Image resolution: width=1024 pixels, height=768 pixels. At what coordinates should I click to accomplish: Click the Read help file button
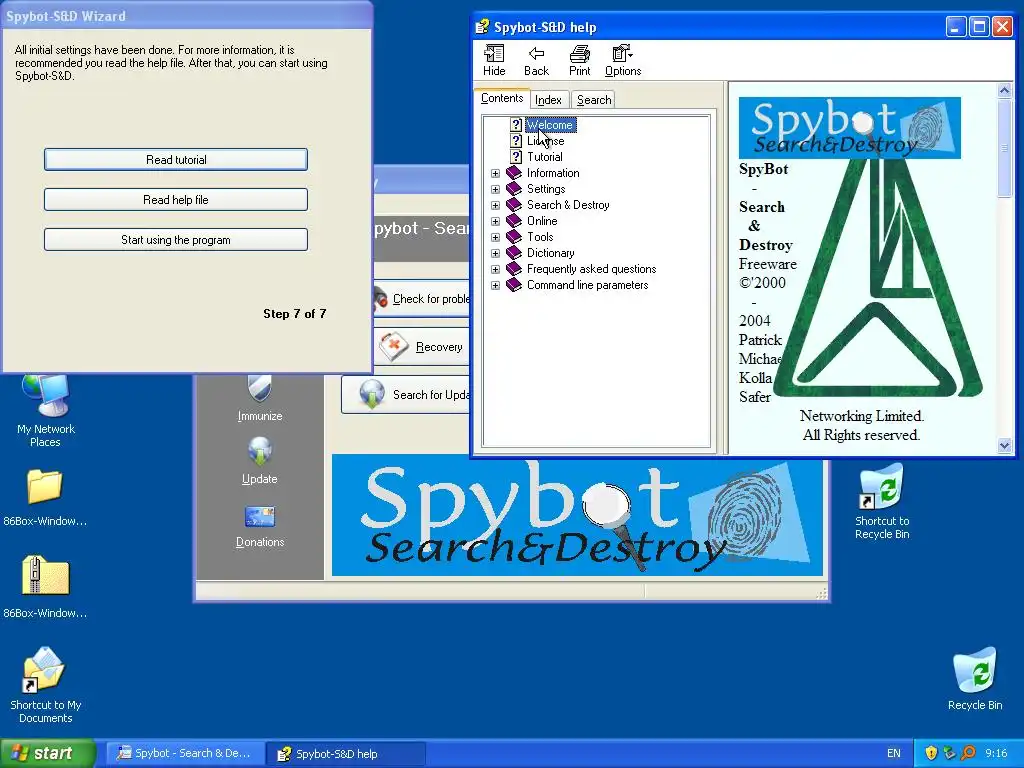tap(176, 200)
